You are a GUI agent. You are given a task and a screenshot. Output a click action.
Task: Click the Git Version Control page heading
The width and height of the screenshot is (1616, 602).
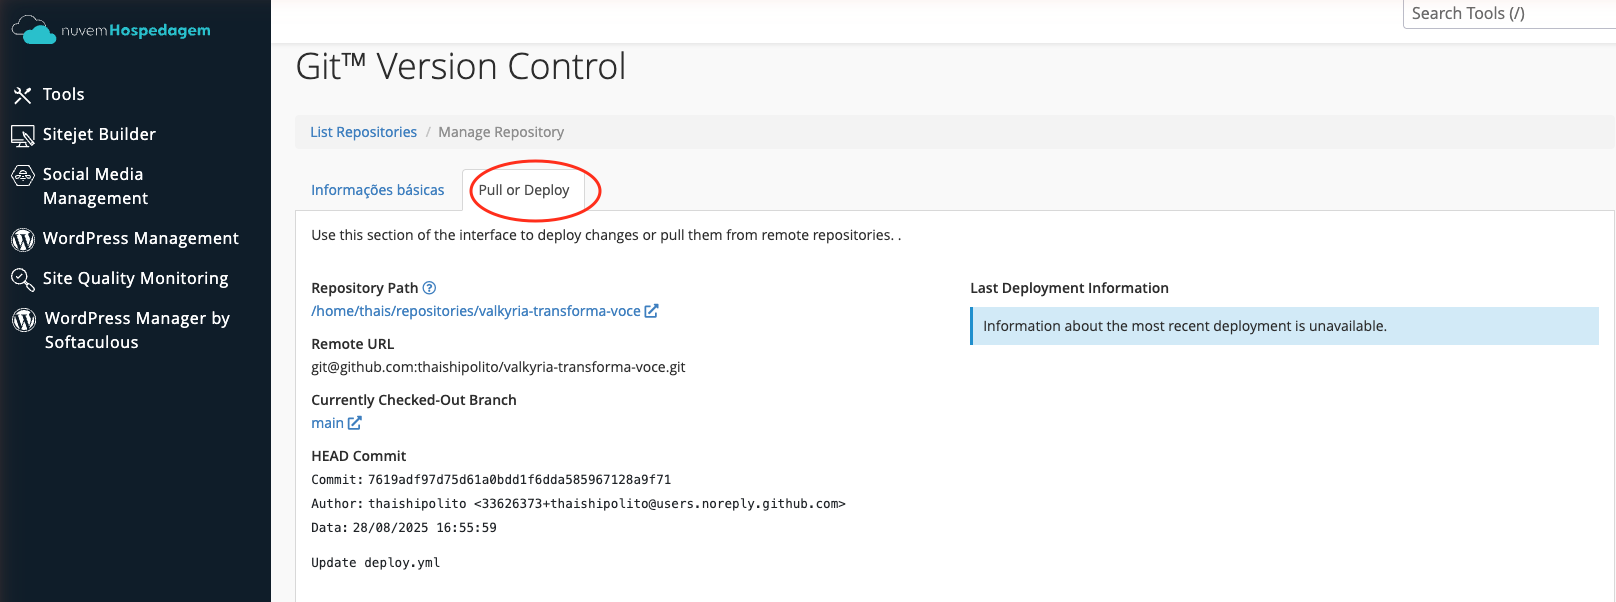(x=461, y=67)
